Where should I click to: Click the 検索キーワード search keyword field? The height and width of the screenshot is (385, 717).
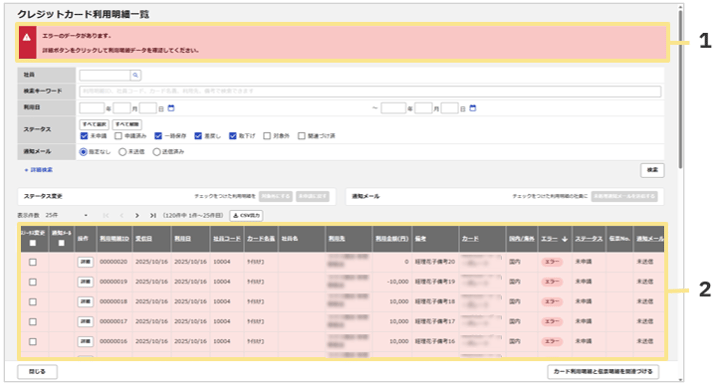(370, 91)
